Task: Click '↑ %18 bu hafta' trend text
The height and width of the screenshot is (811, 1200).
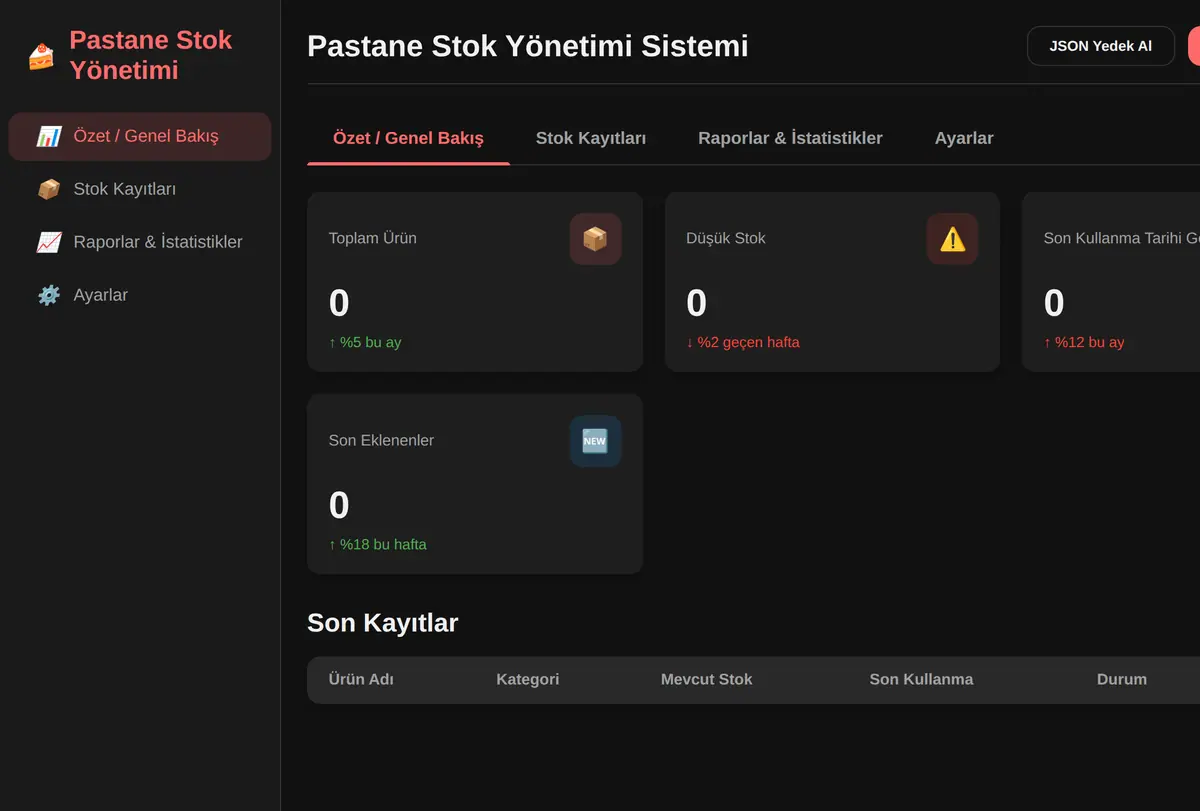Action: pos(378,544)
